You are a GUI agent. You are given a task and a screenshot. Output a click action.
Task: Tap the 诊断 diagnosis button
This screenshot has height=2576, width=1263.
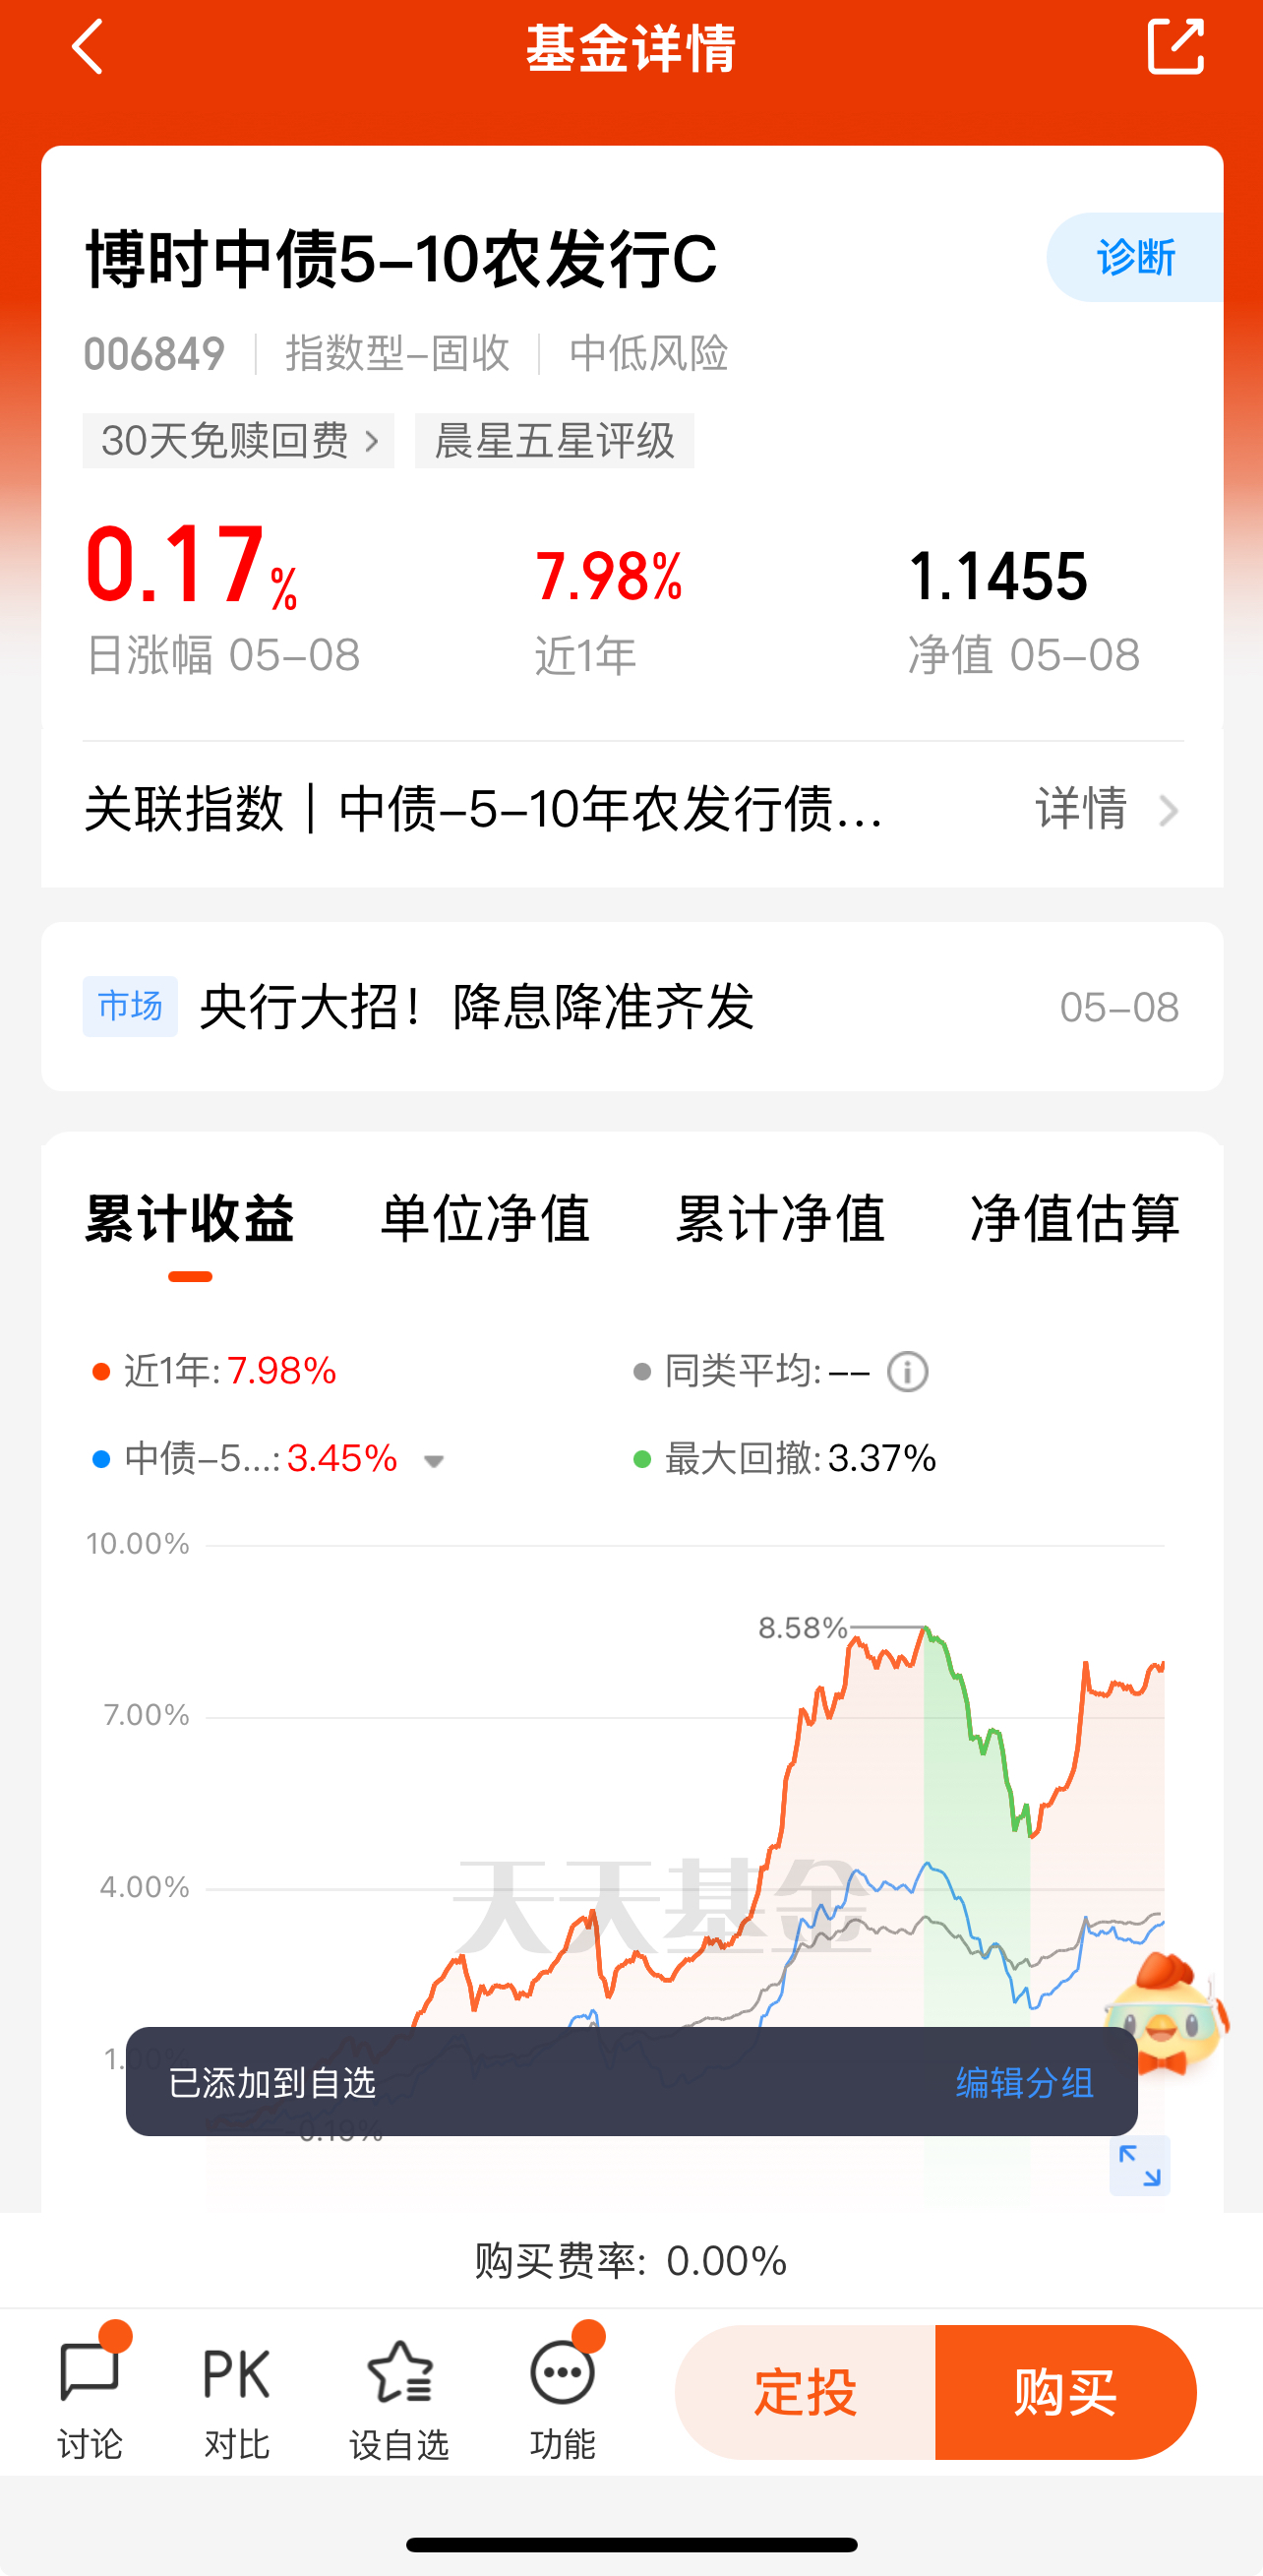1135,257
